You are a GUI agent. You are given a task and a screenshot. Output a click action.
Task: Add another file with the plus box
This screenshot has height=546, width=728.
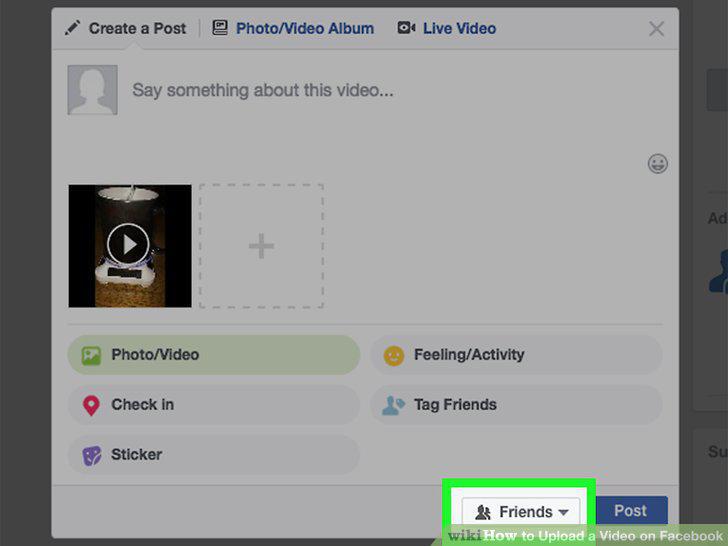pyautogui.click(x=261, y=246)
